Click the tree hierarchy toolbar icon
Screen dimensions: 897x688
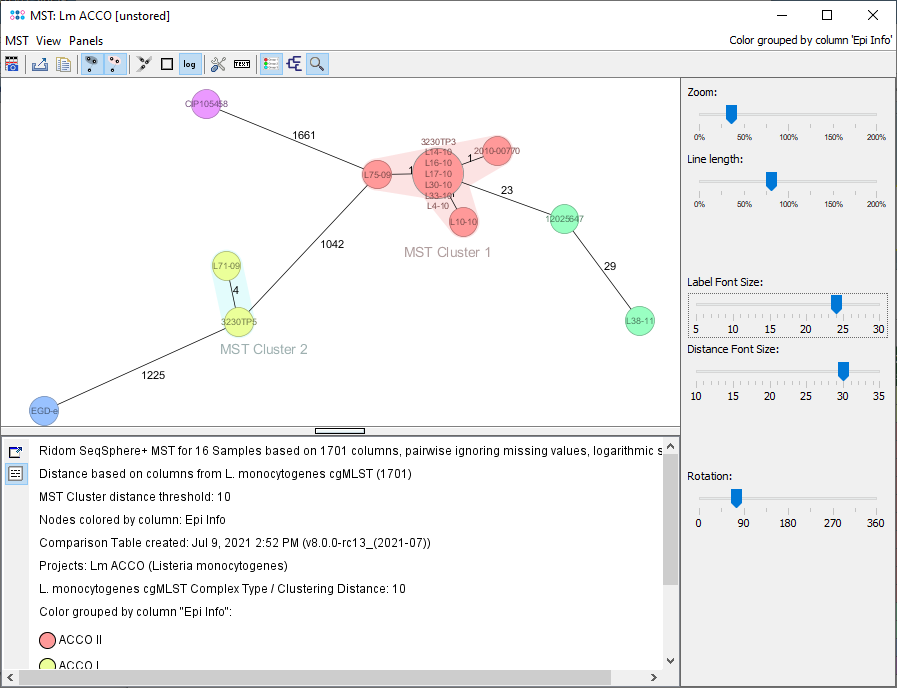(x=294, y=64)
